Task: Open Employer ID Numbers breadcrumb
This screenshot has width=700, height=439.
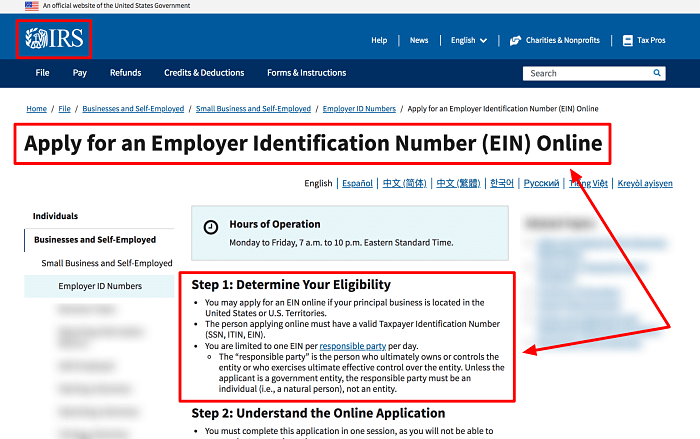Action: tap(359, 109)
